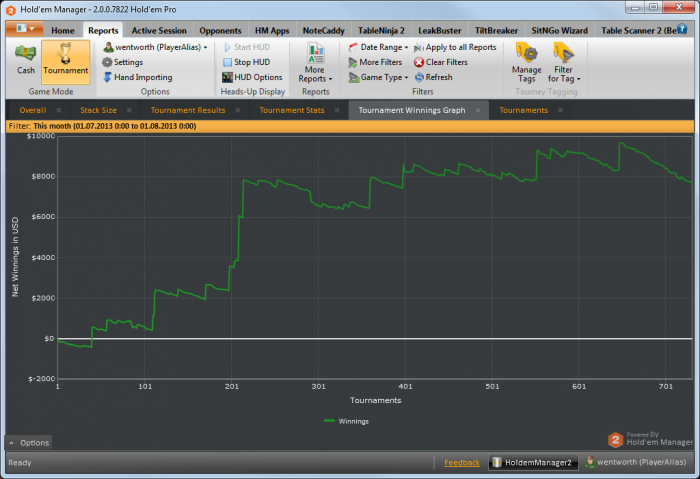
Task: Clear Filters
Action: coord(441,62)
